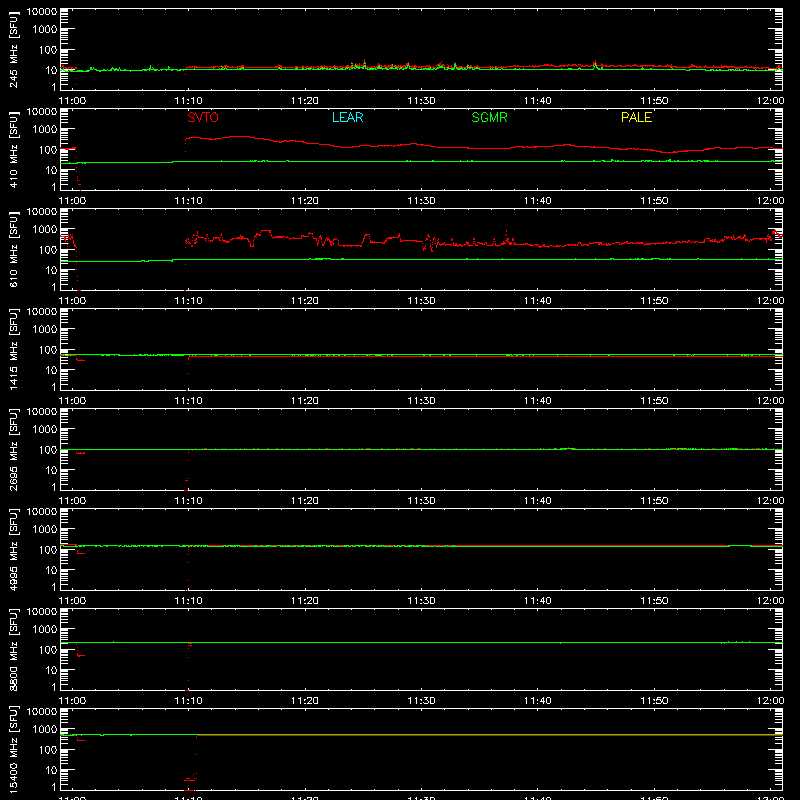This screenshot has width=800, height=800.
Task: Click the 11:00 tick label under 245 MHz plot
Action: point(72,101)
